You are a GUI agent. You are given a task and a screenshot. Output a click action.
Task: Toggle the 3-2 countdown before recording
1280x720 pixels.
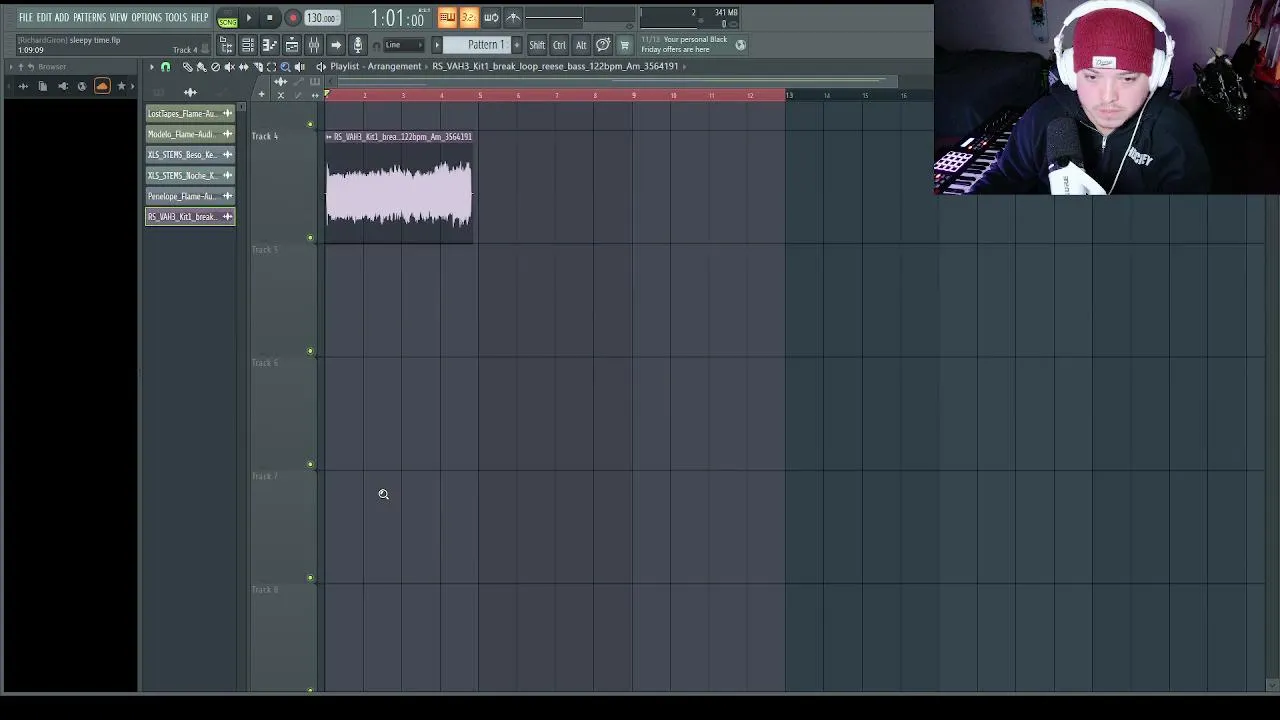469,17
